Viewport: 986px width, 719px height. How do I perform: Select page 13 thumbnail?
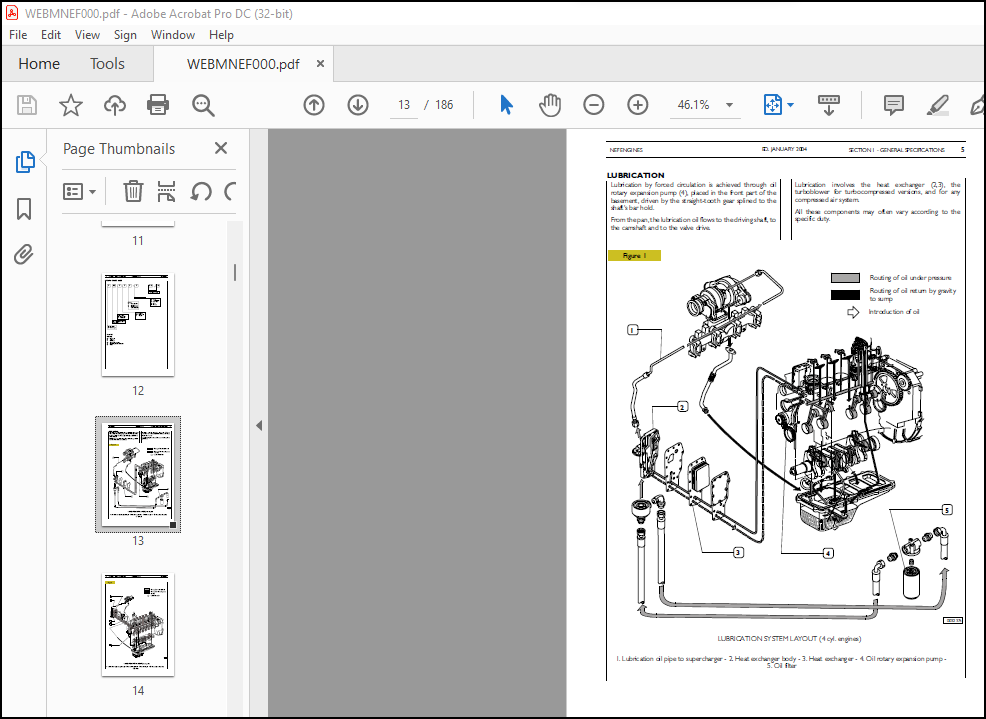click(138, 474)
